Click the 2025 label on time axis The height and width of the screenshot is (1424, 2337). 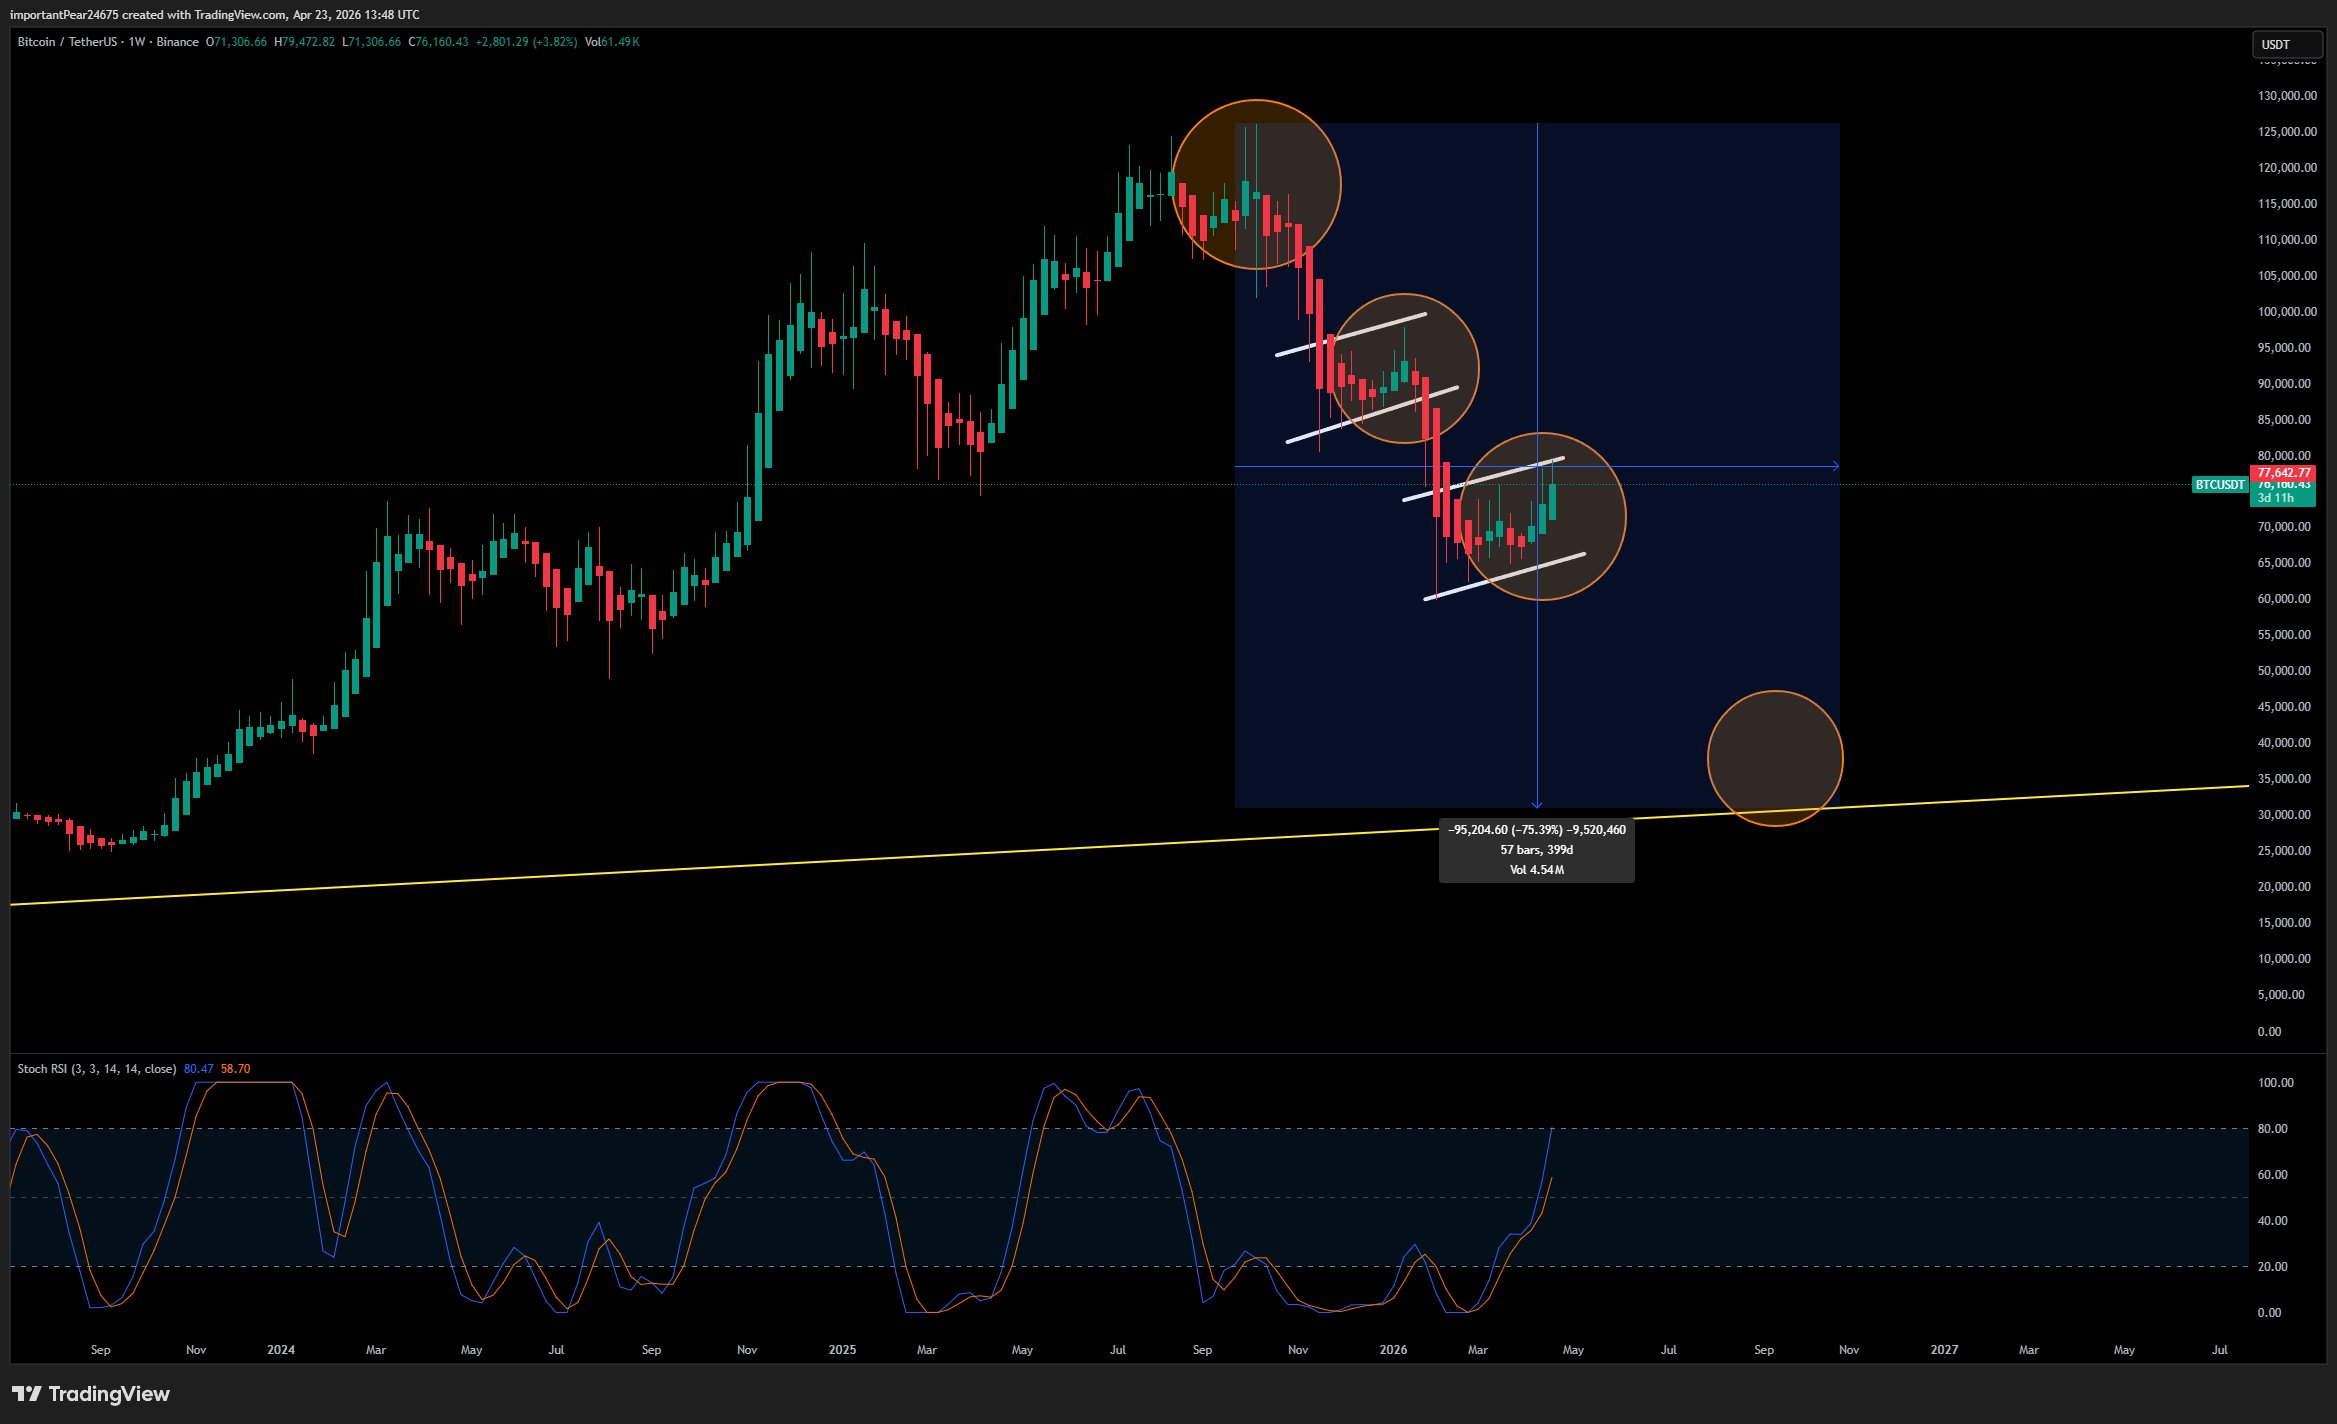coord(842,1350)
